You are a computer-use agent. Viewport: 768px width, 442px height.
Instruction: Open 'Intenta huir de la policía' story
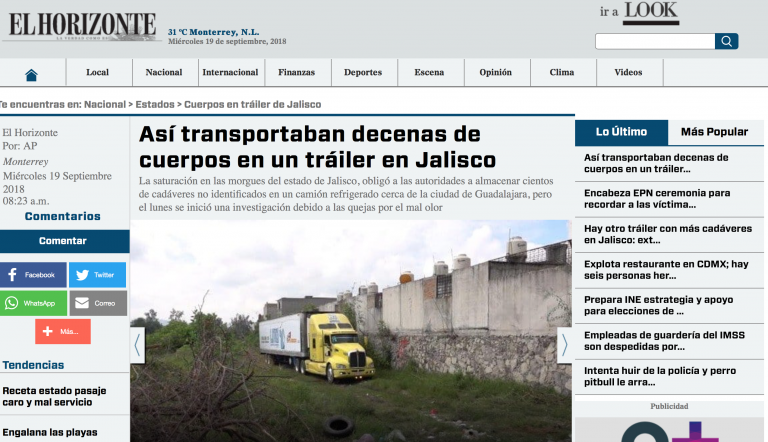pyautogui.click(x=660, y=376)
